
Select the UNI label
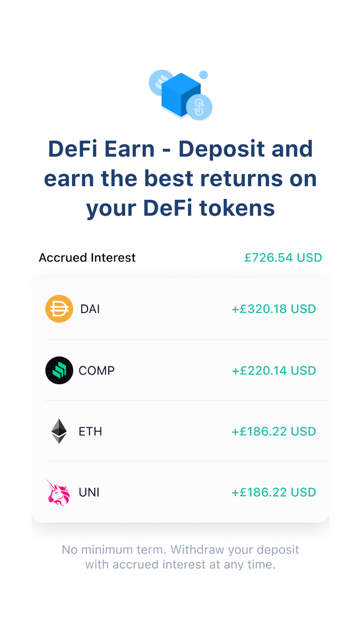(x=89, y=493)
